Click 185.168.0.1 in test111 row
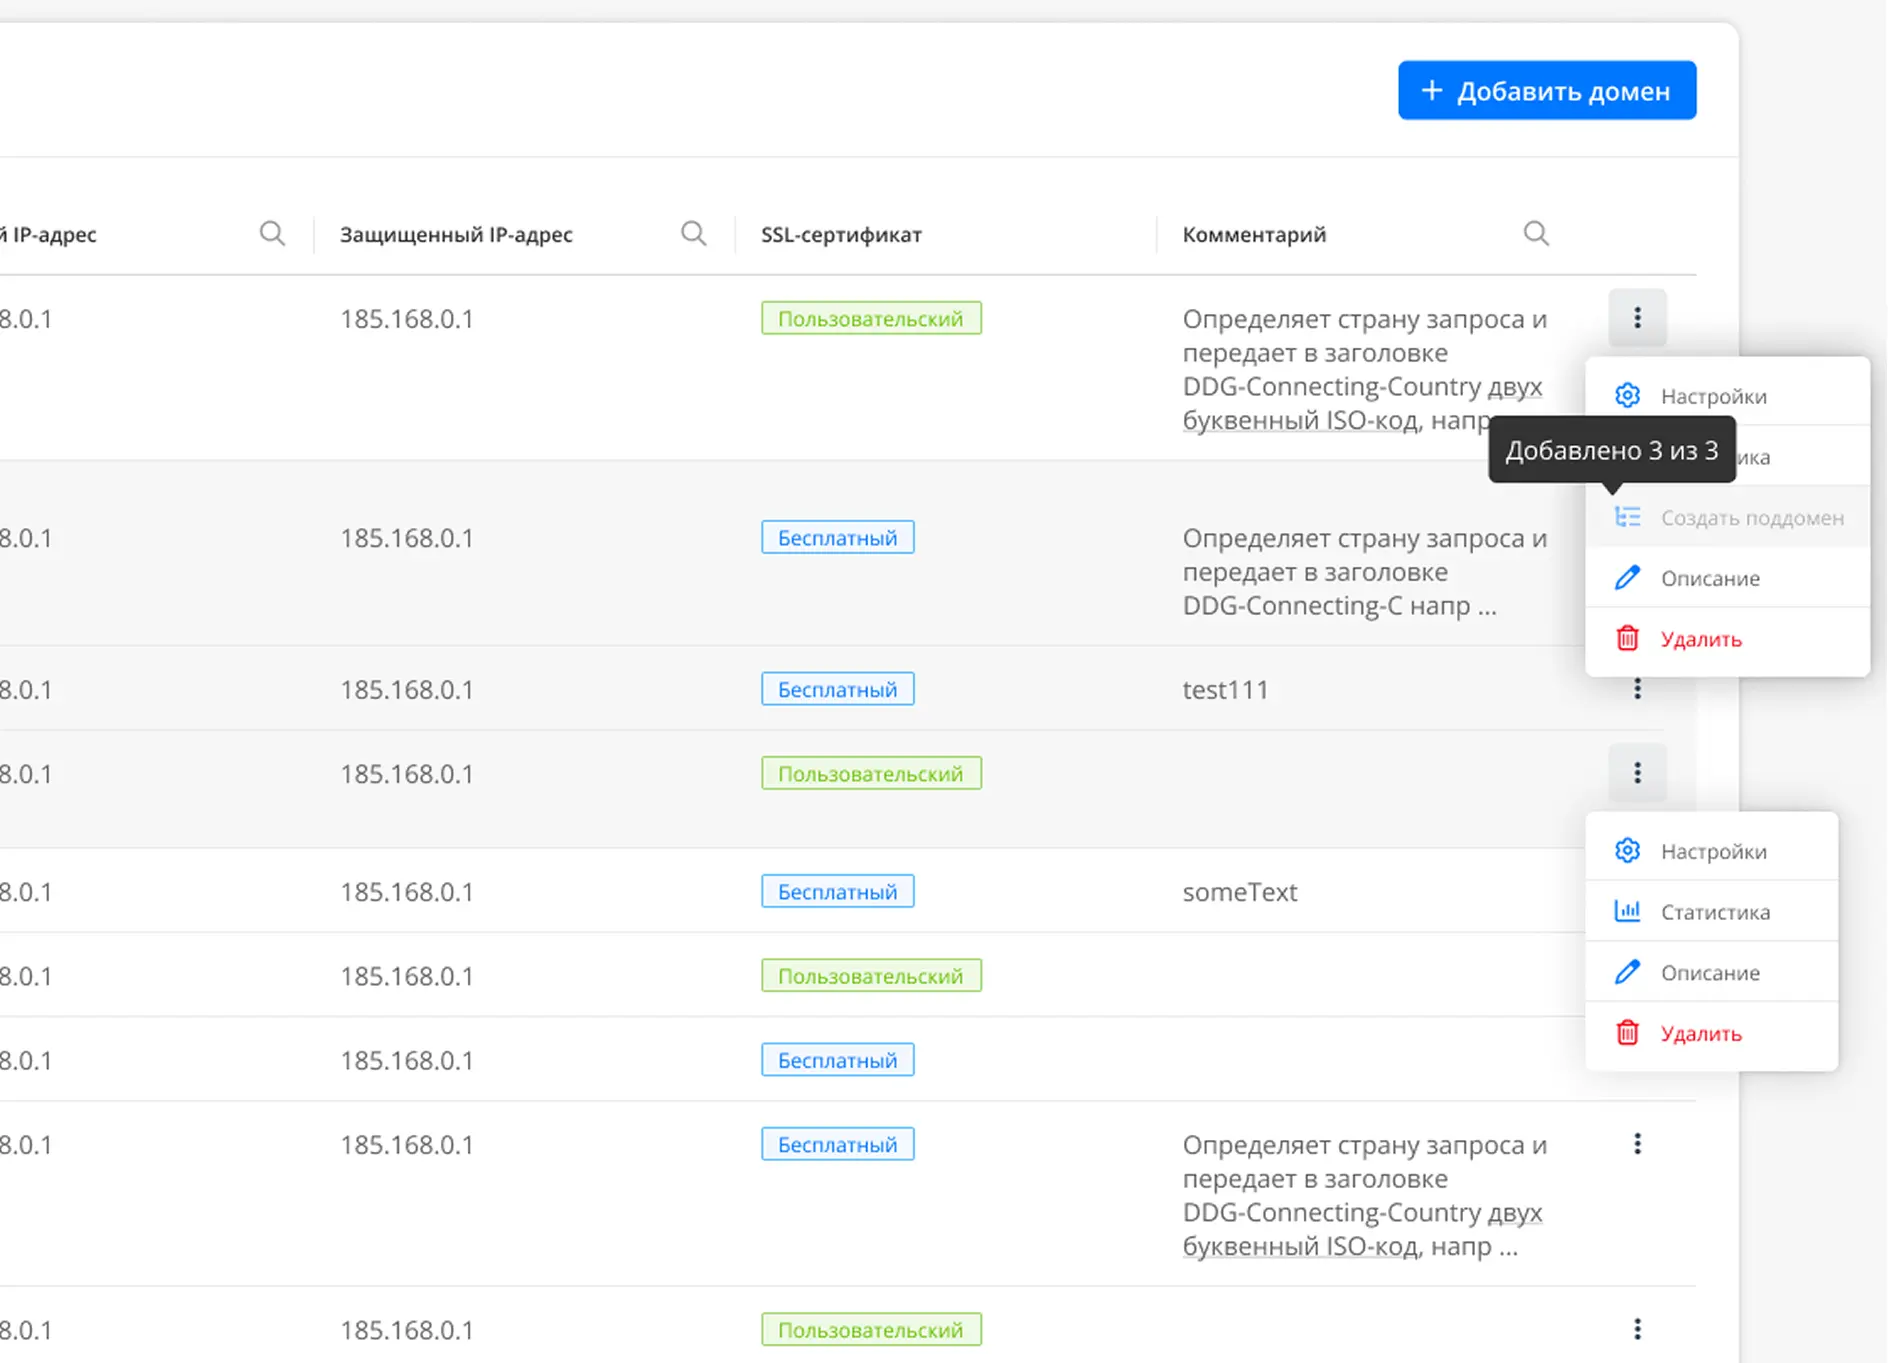 tap(406, 689)
